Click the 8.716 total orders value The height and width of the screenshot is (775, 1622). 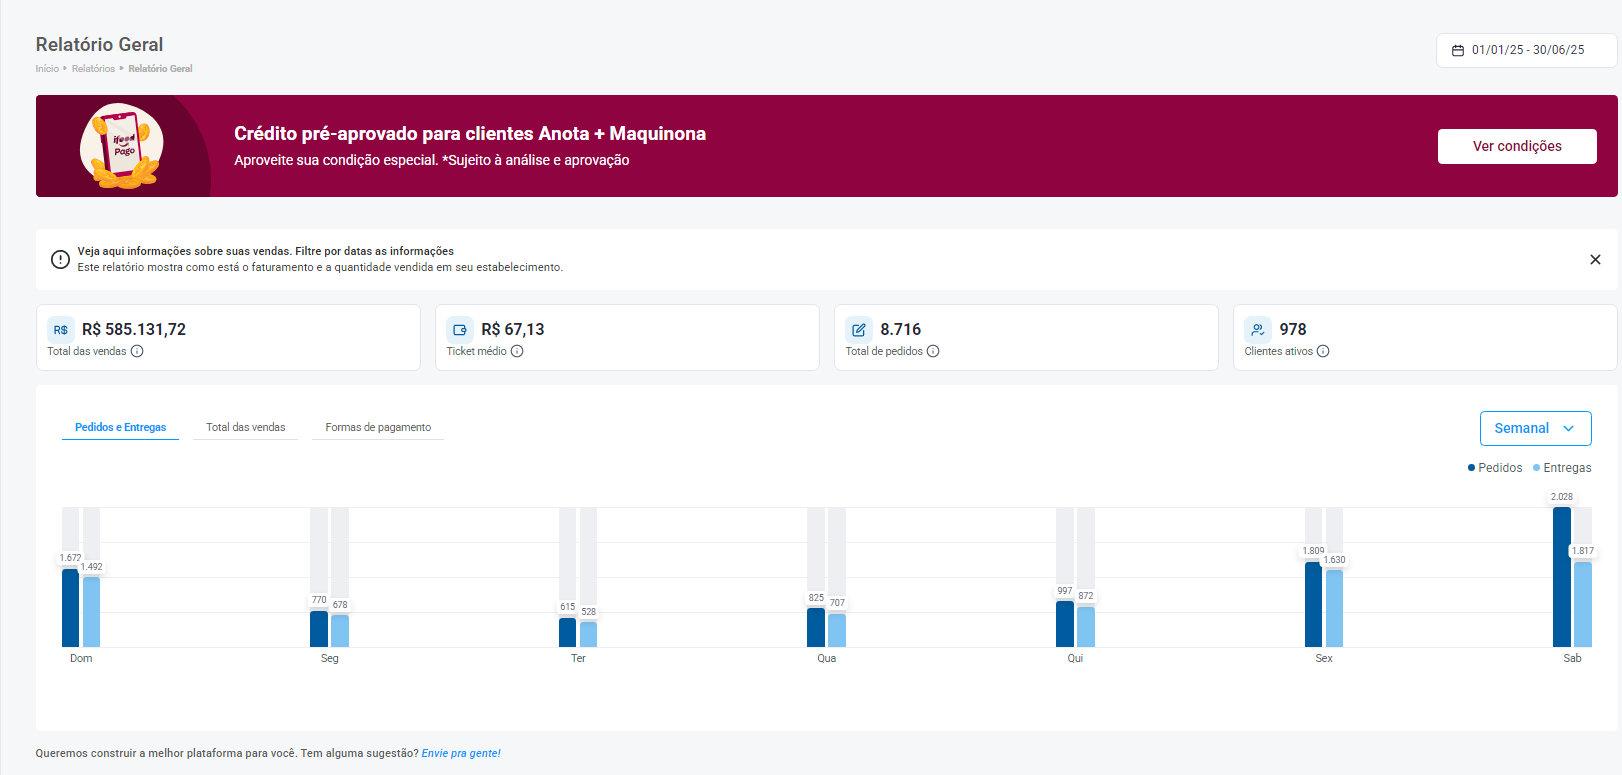[901, 329]
